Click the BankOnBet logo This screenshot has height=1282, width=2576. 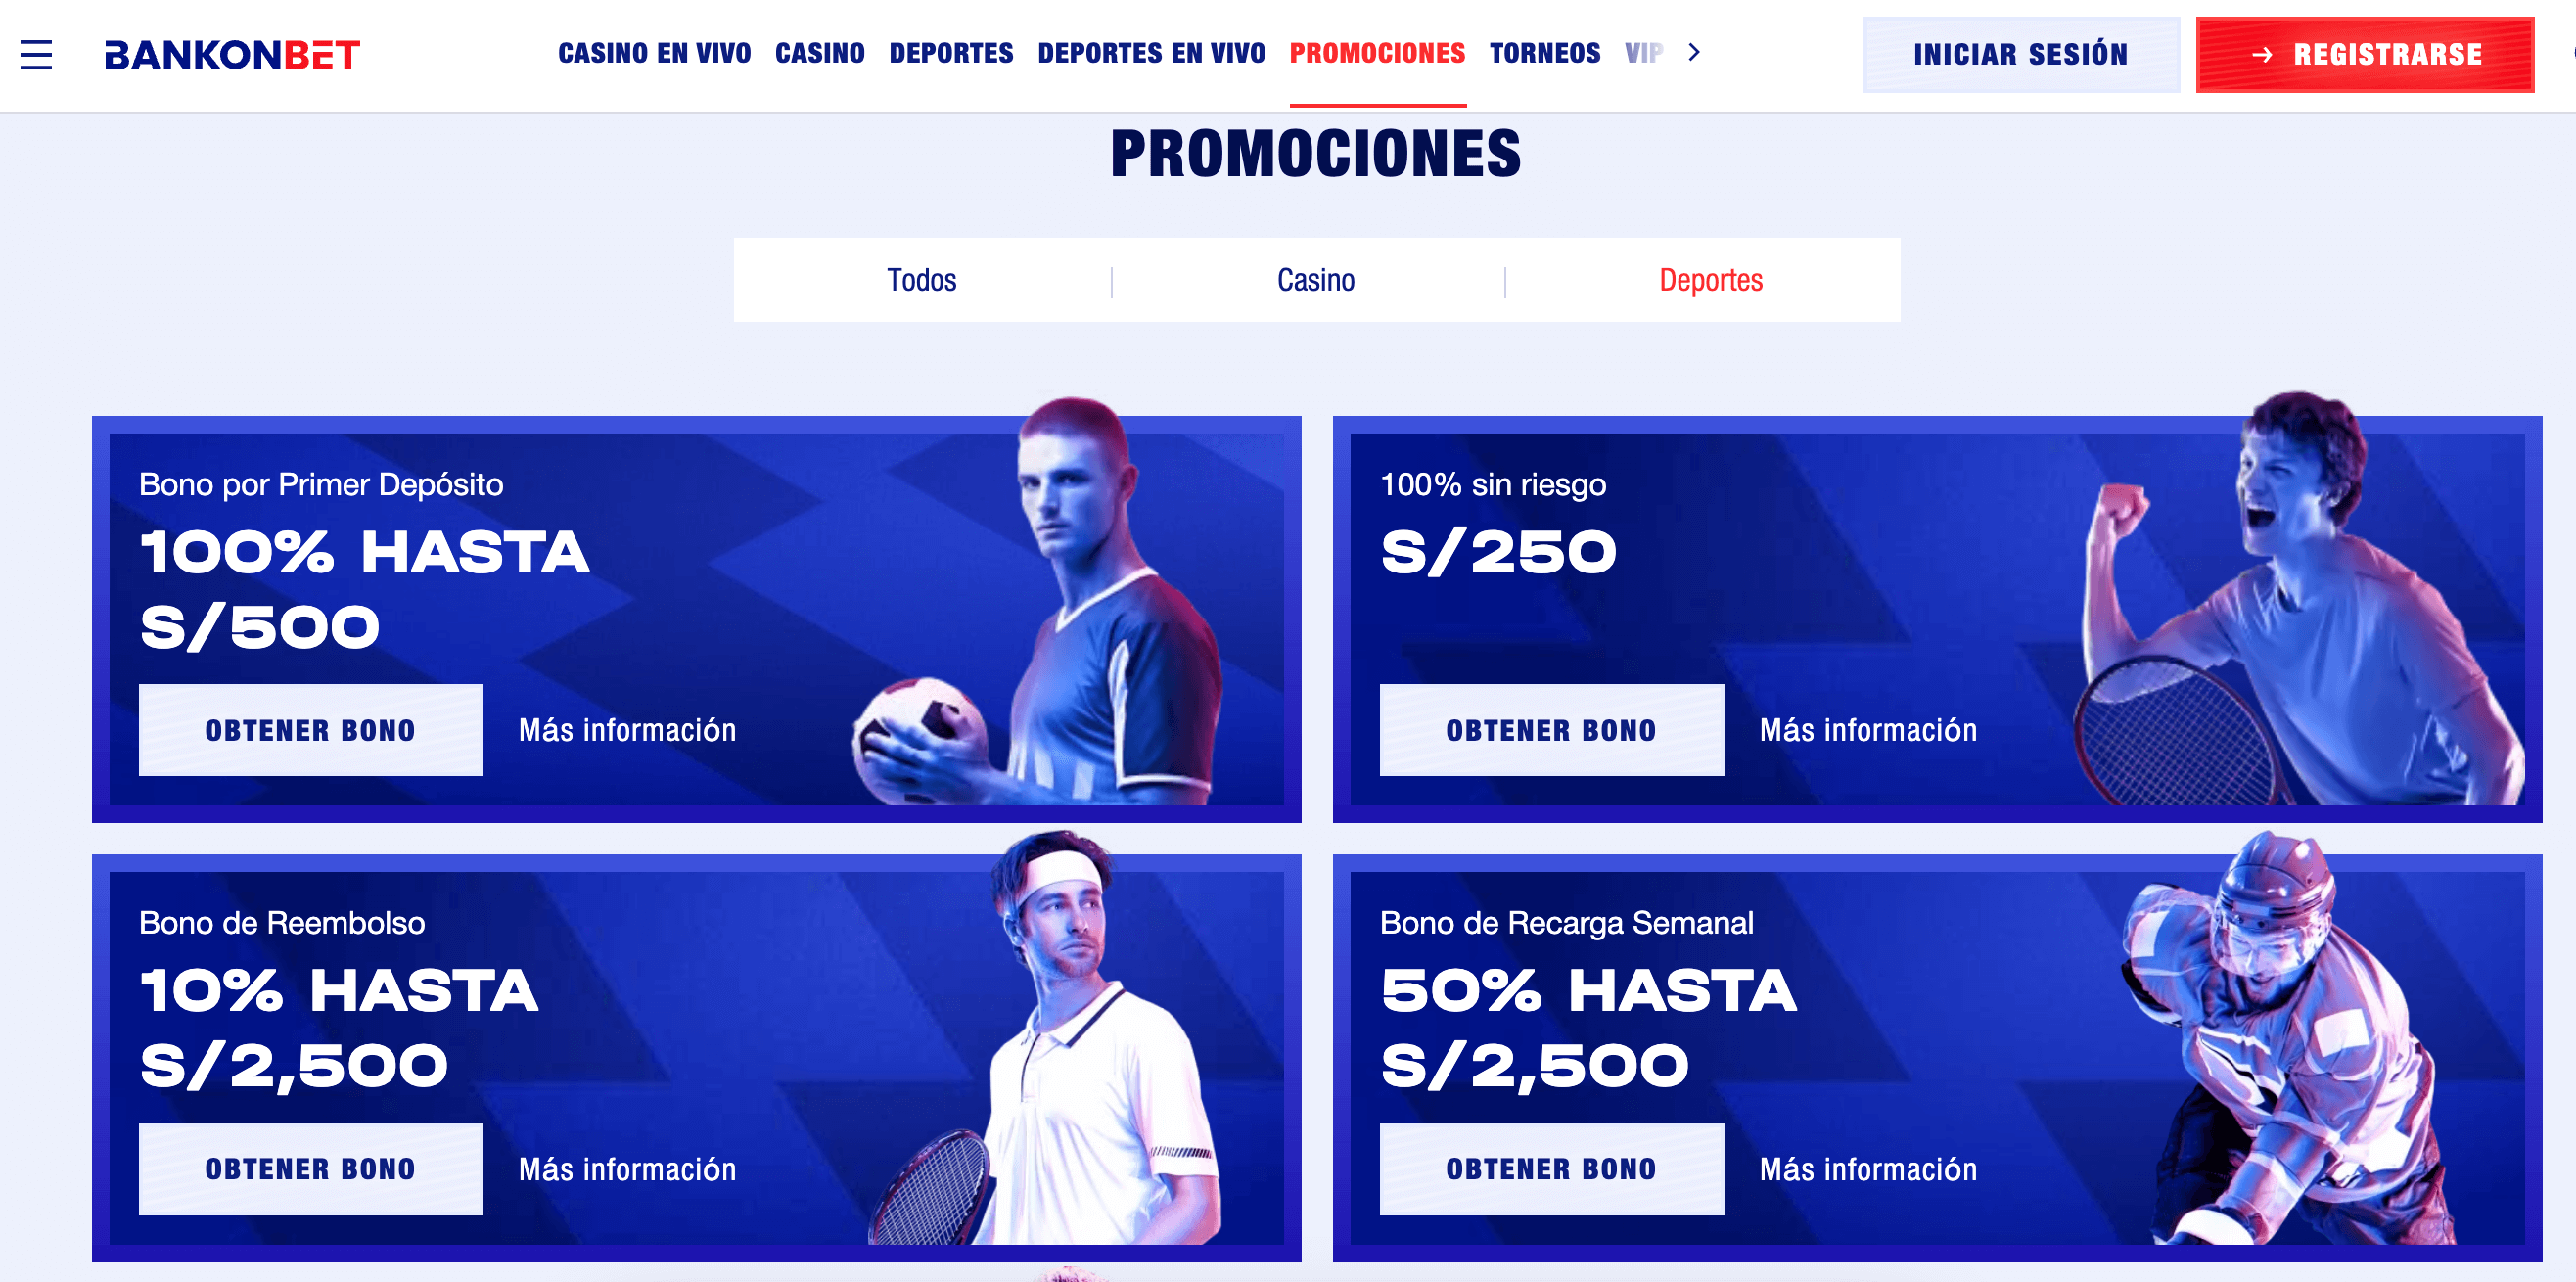click(232, 55)
